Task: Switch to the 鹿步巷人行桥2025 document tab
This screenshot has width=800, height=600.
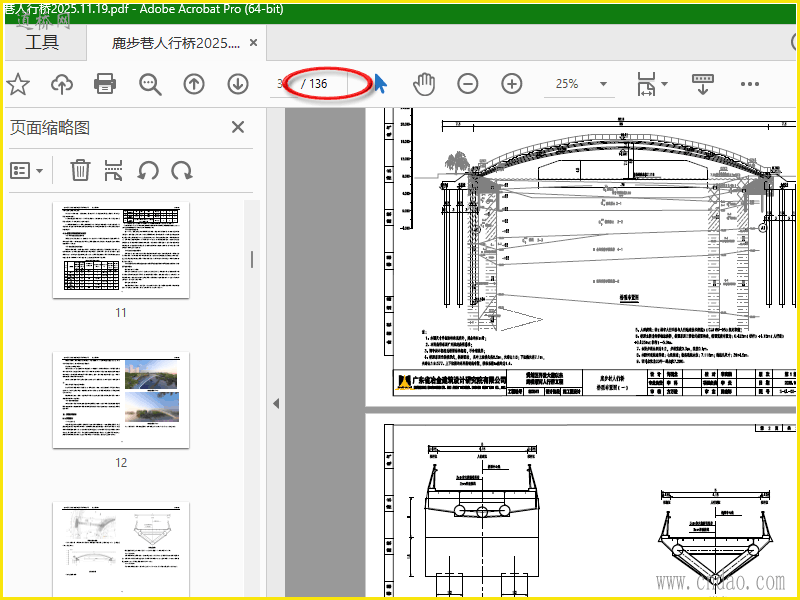Action: tap(176, 43)
